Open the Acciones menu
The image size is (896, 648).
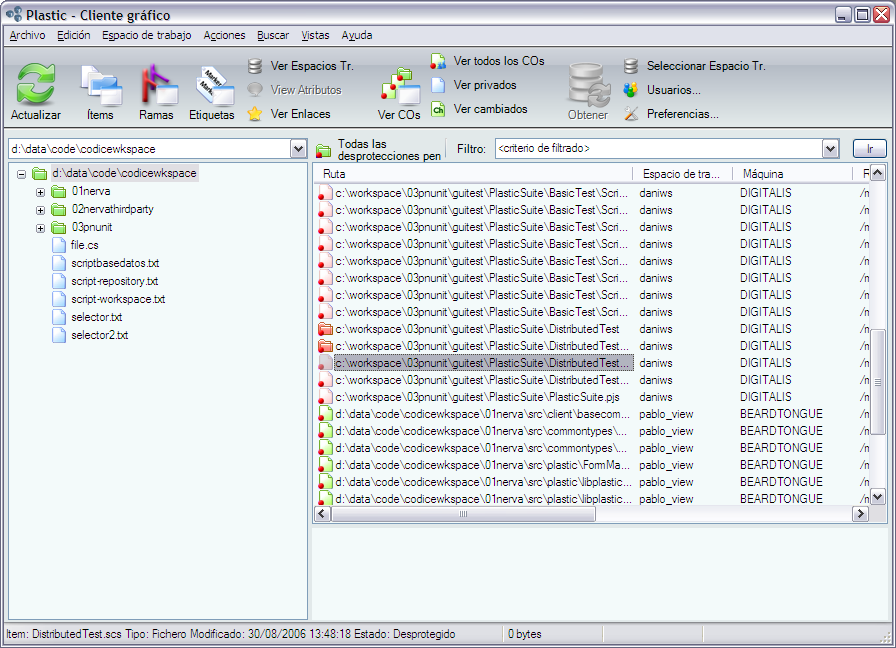(225, 35)
